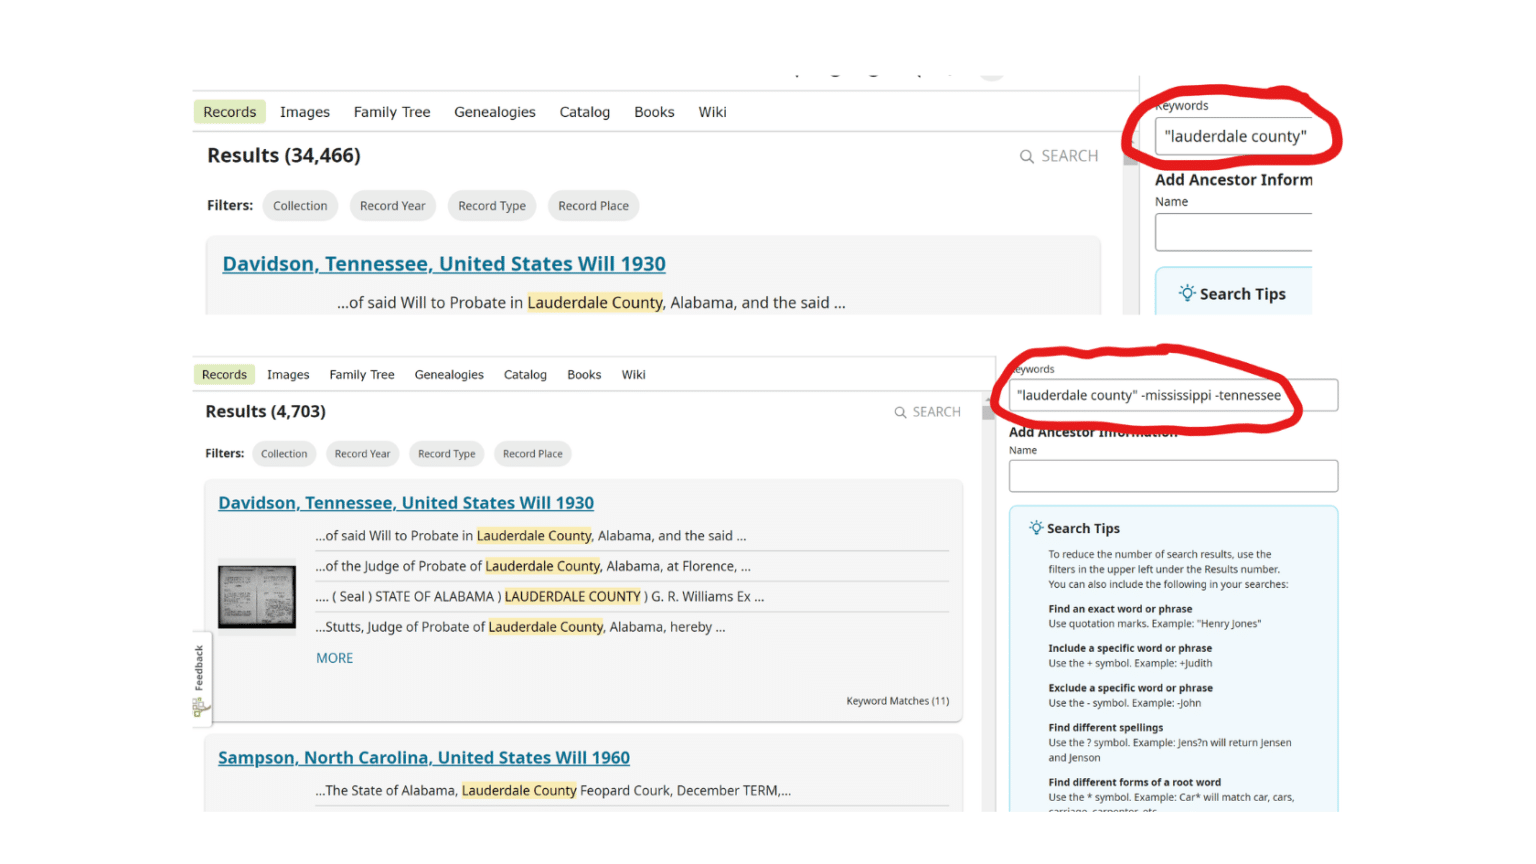Click the document thumbnail for the Davidson will
The height and width of the screenshot is (864, 1536).
256,595
